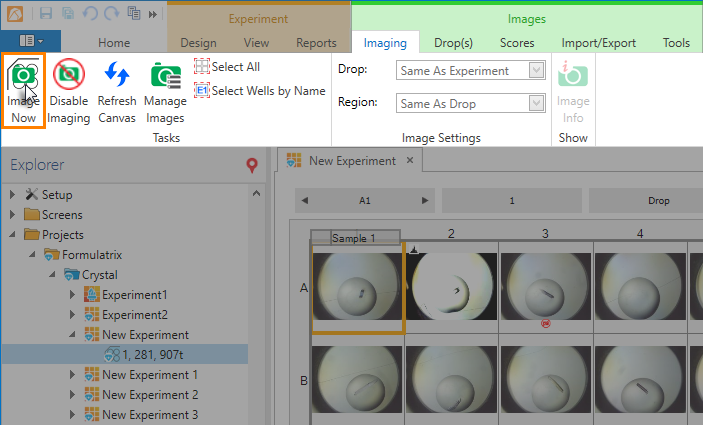Expand the New Experiment 2 node
703x425 pixels.
[72, 395]
